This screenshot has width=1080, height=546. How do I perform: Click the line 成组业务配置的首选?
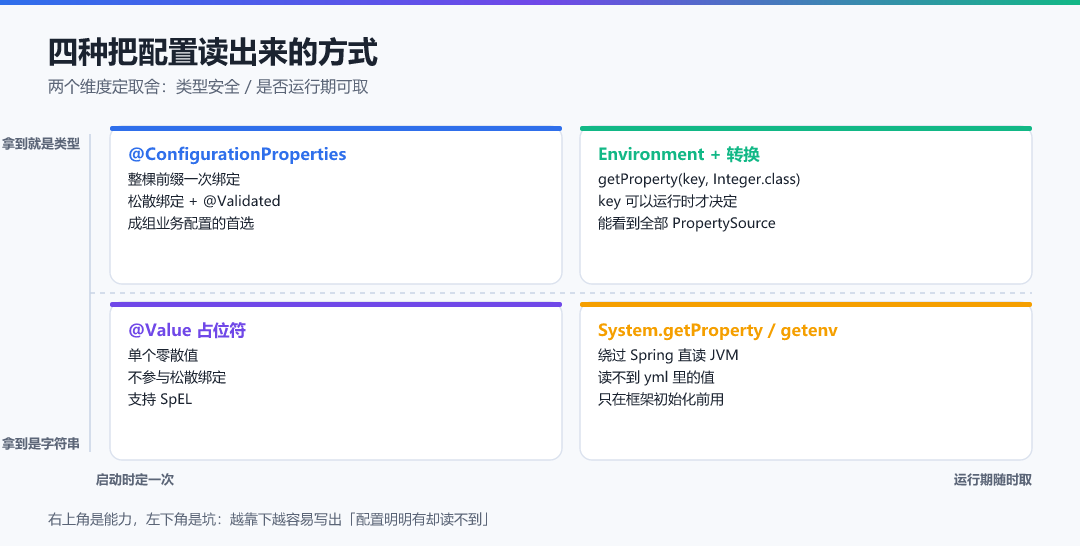pos(191,223)
